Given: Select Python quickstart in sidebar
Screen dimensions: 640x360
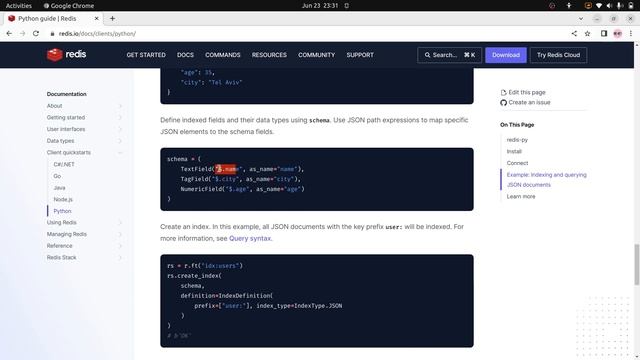Looking at the screenshot, I should (62, 211).
